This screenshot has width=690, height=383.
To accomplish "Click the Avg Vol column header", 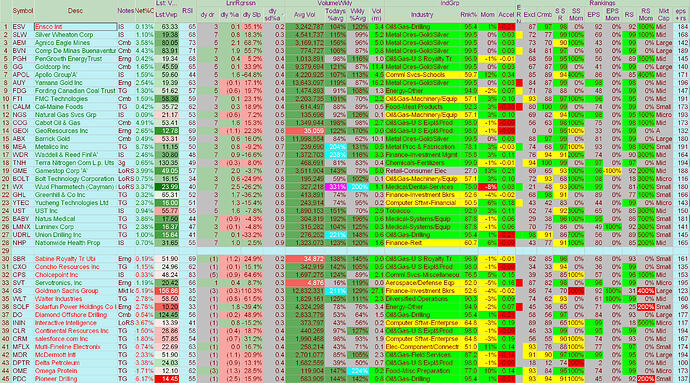I will tap(305, 15).
